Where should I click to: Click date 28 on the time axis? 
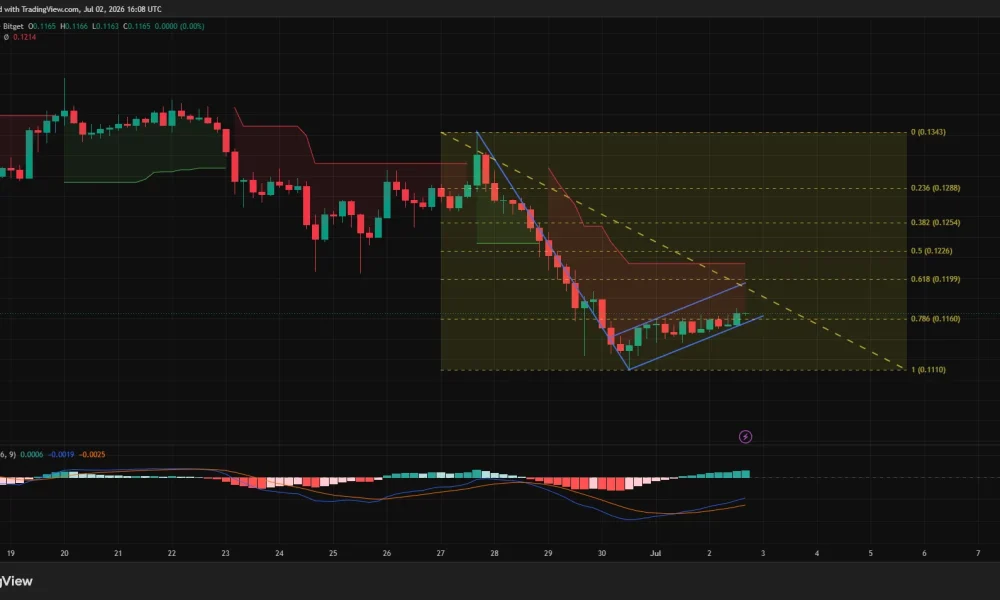(494, 553)
